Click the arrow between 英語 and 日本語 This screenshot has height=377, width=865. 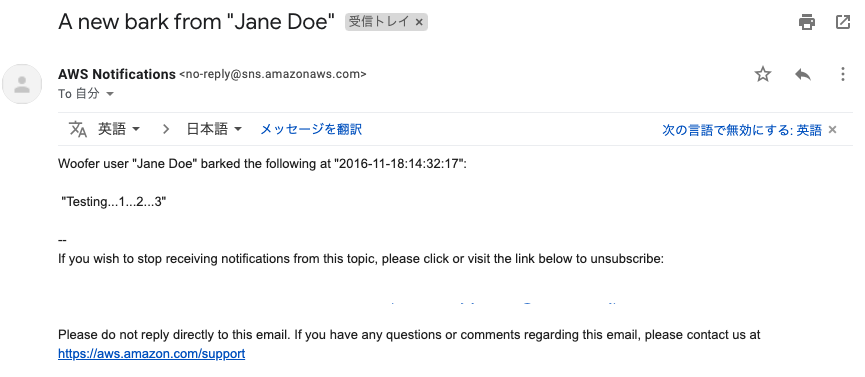pyautogui.click(x=166, y=129)
